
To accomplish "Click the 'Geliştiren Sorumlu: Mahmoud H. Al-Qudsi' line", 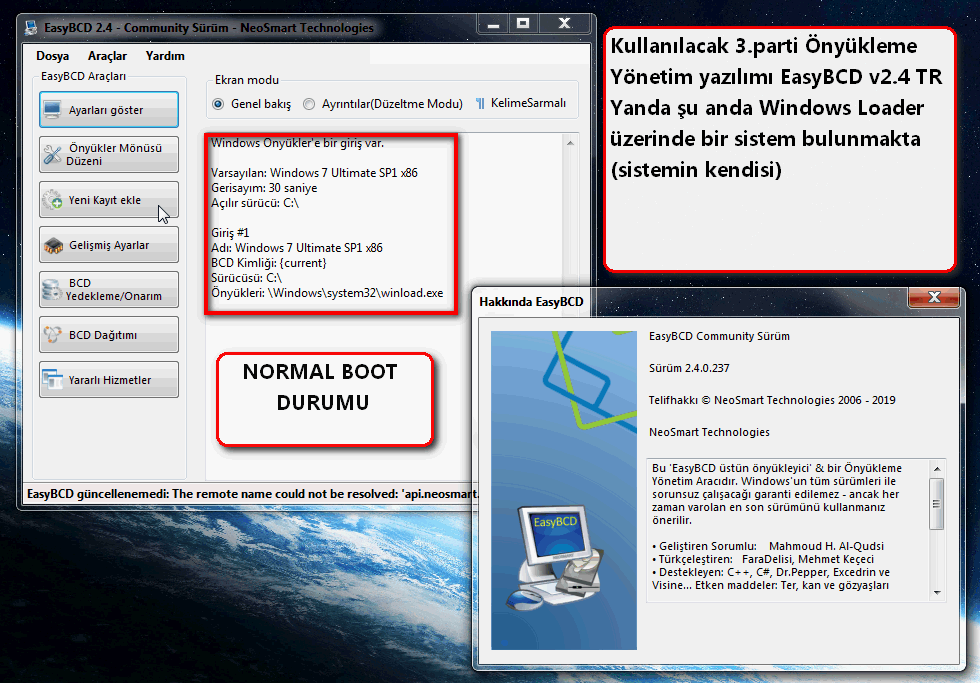I will click(768, 546).
